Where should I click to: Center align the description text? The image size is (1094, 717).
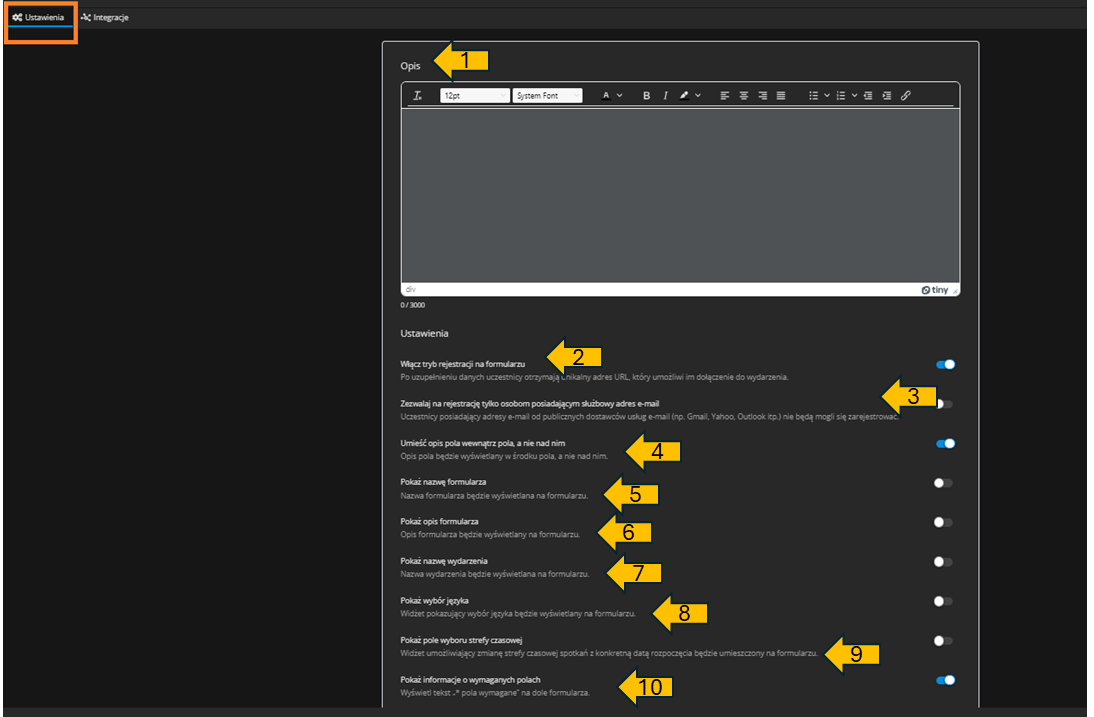coord(743,96)
